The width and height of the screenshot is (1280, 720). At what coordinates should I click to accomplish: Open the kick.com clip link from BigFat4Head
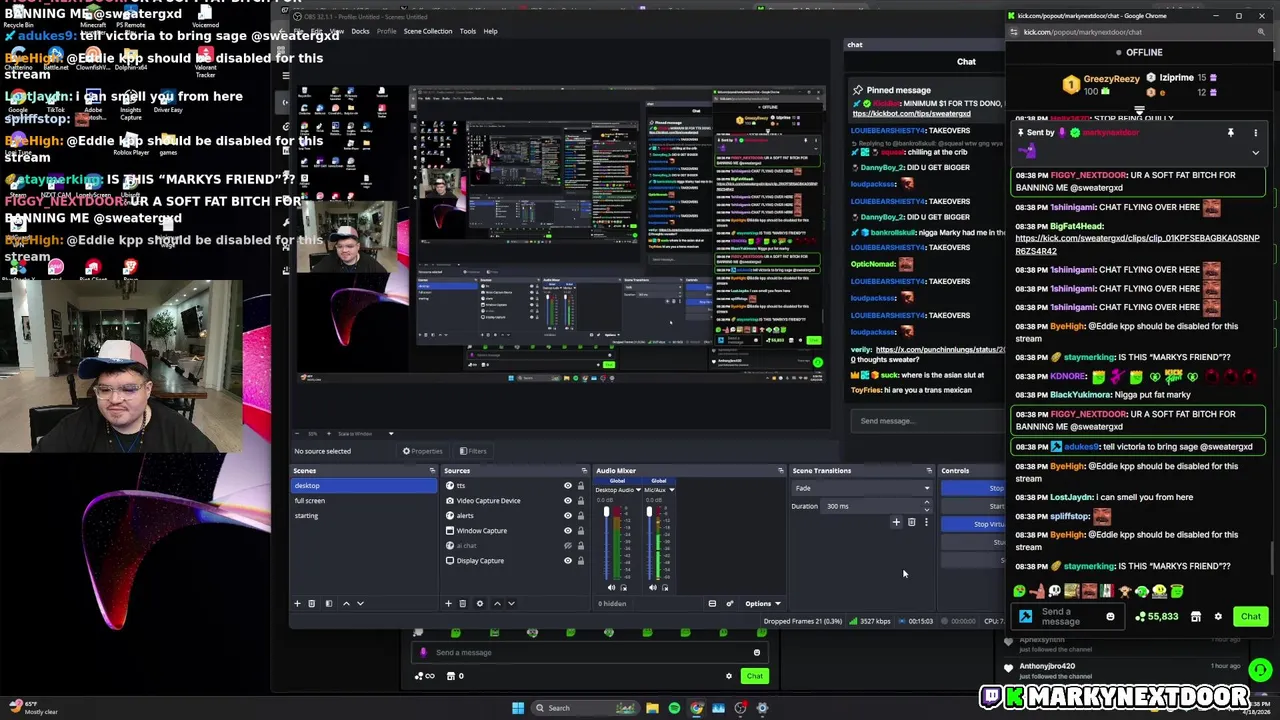point(1137,245)
